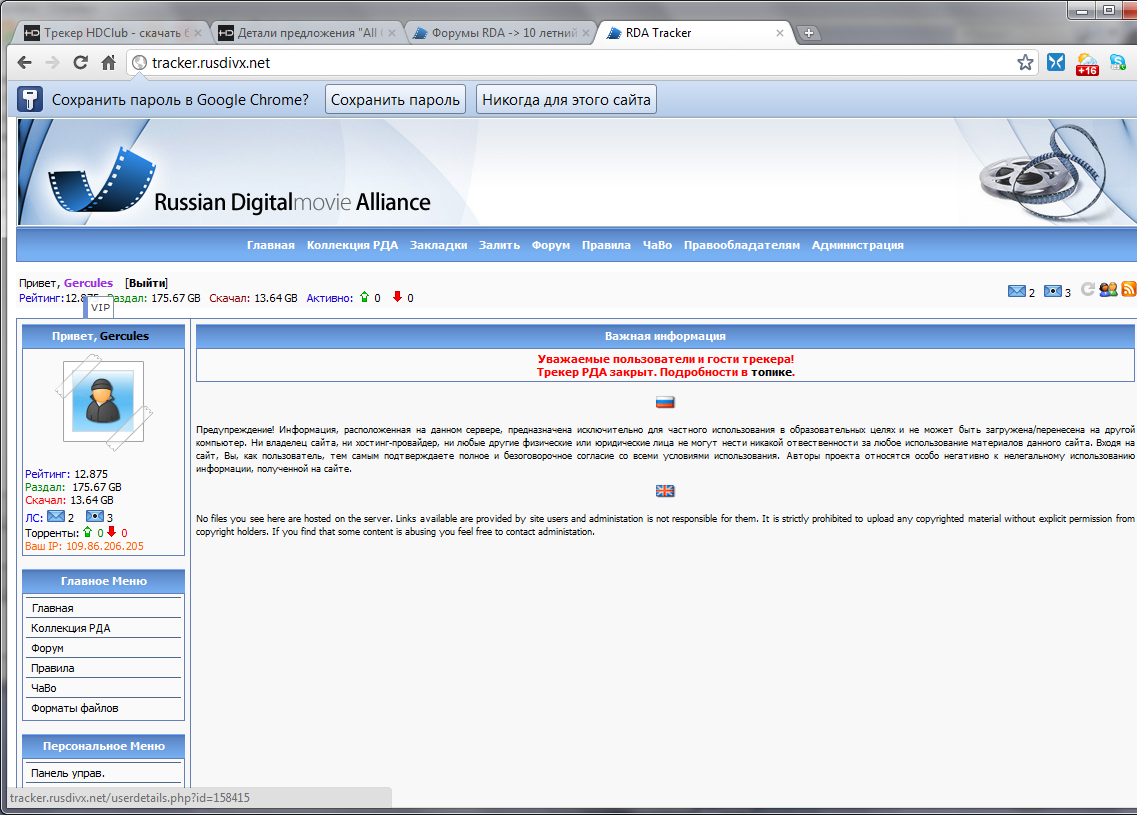Select Коллекция РДА in sidebar menu
Image resolution: width=1137 pixels, height=815 pixels.
coord(104,628)
